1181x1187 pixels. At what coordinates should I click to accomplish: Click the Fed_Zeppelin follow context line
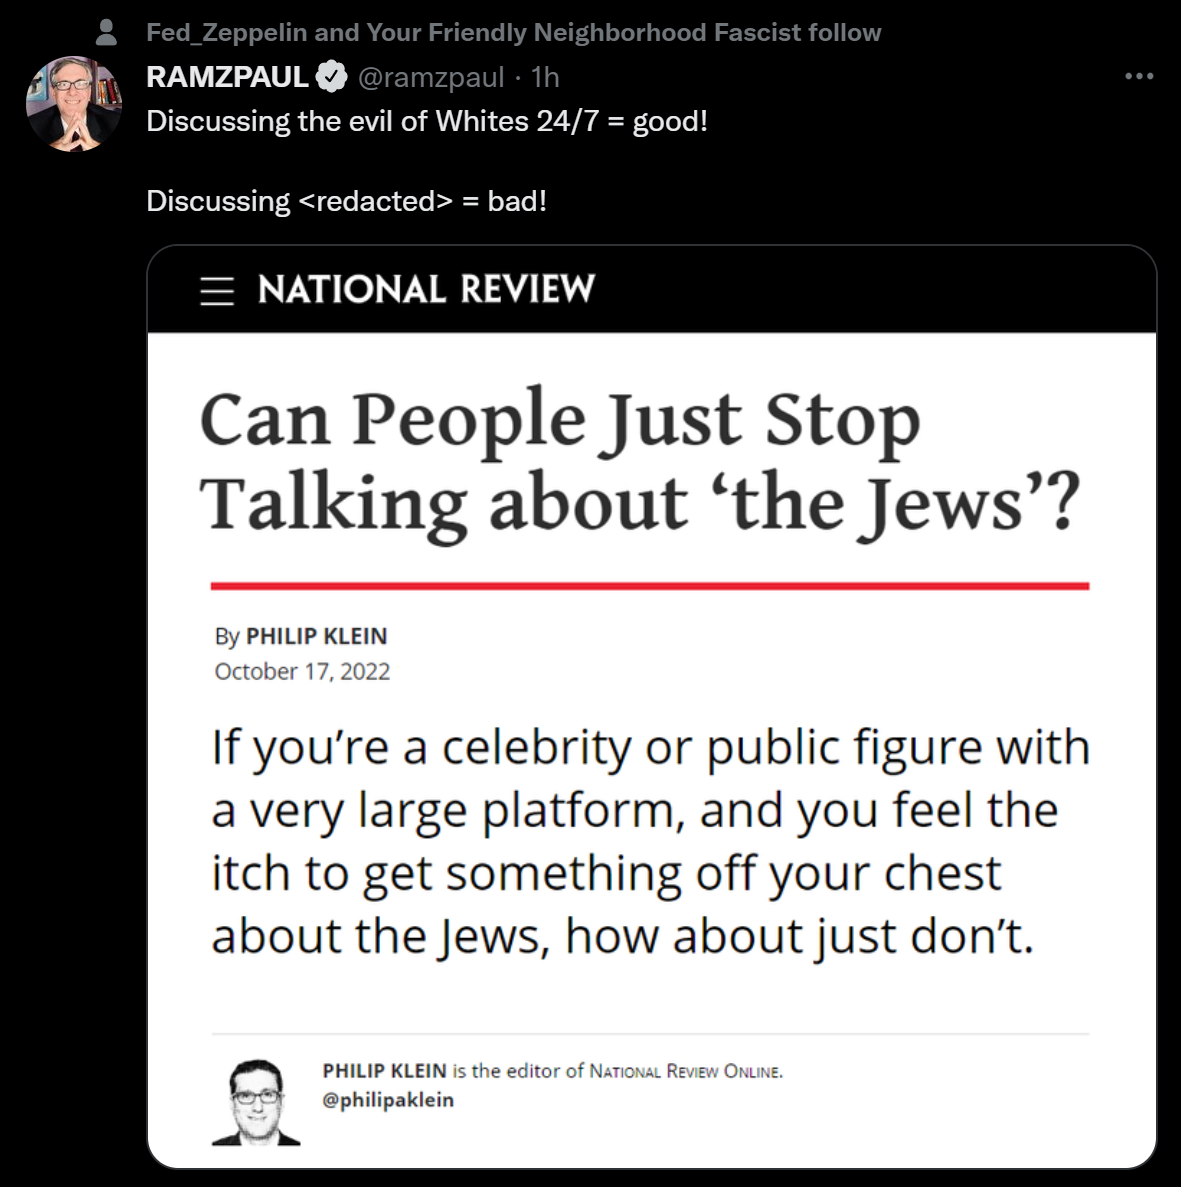[513, 33]
